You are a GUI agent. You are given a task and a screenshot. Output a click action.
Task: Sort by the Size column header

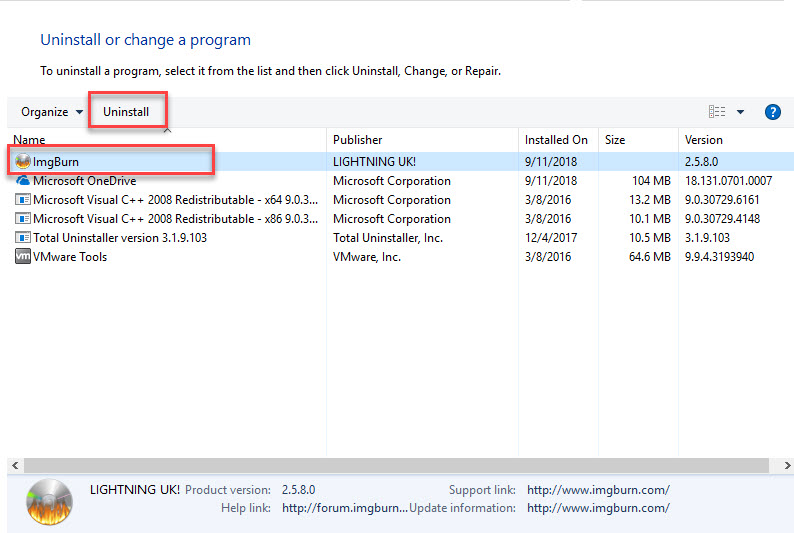pyautogui.click(x=615, y=140)
